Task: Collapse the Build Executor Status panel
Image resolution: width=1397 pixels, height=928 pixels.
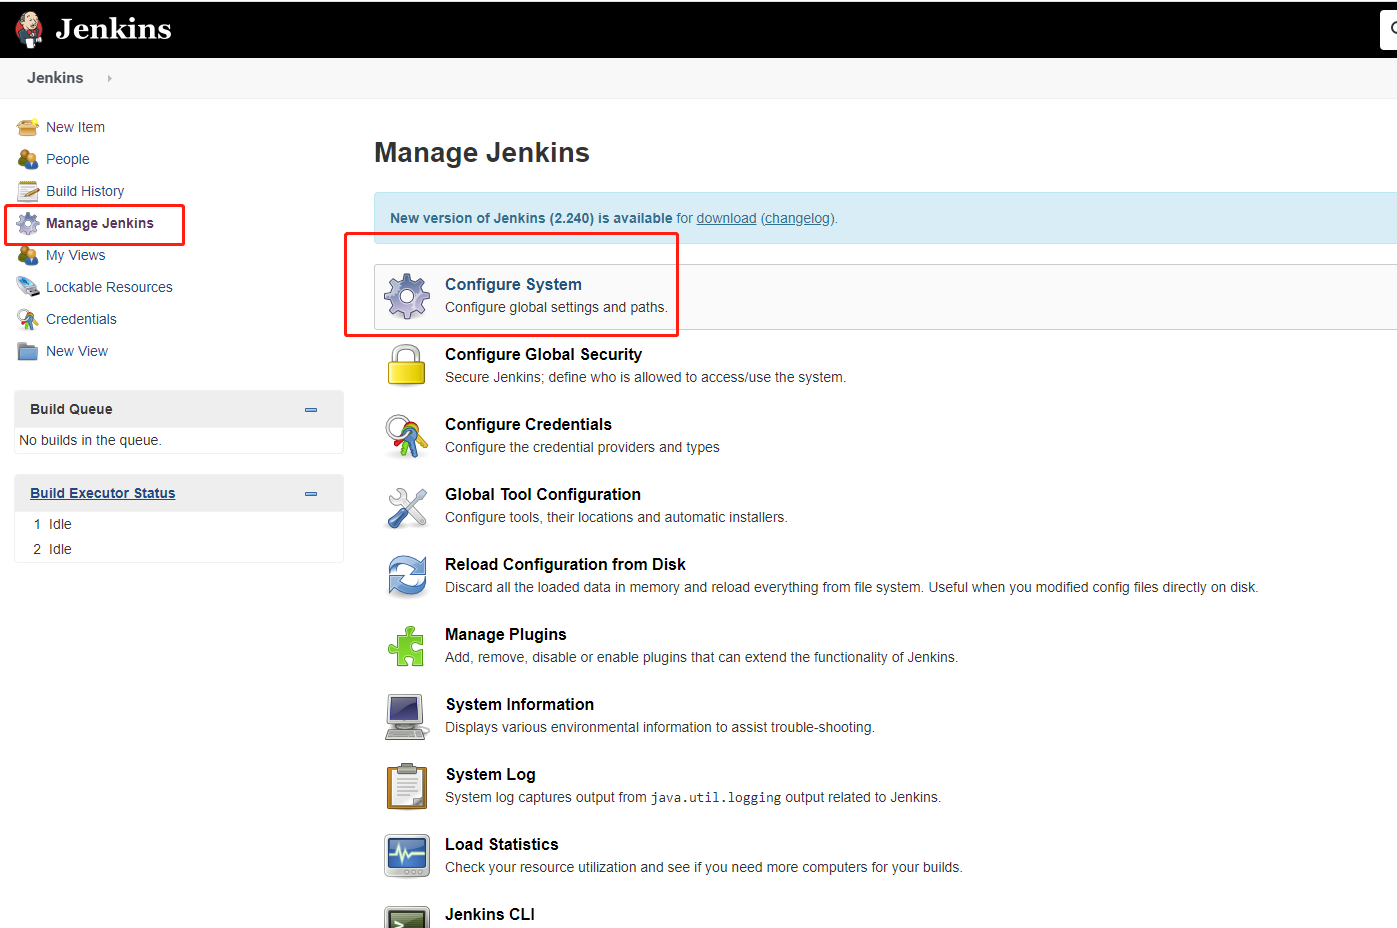Action: click(310, 493)
